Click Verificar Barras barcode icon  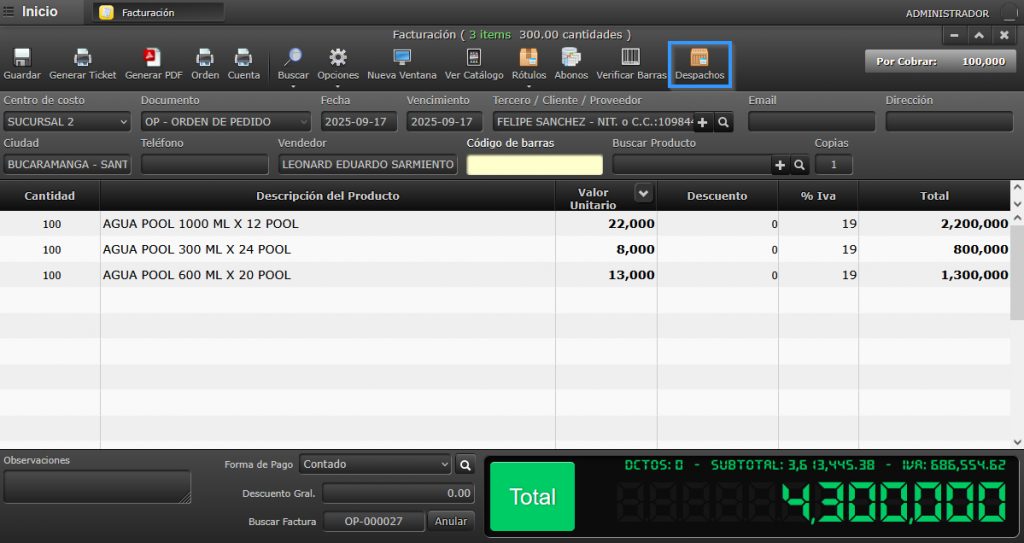click(x=631, y=58)
